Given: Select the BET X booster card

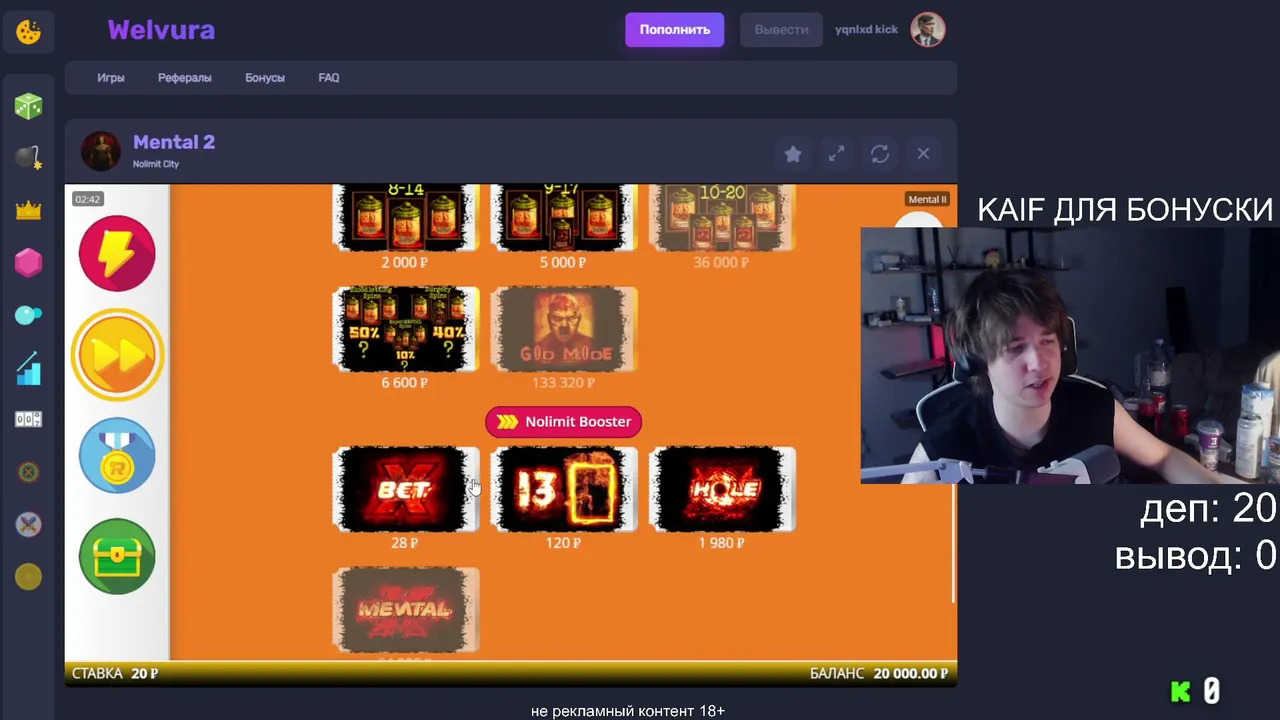Looking at the screenshot, I should [x=405, y=489].
